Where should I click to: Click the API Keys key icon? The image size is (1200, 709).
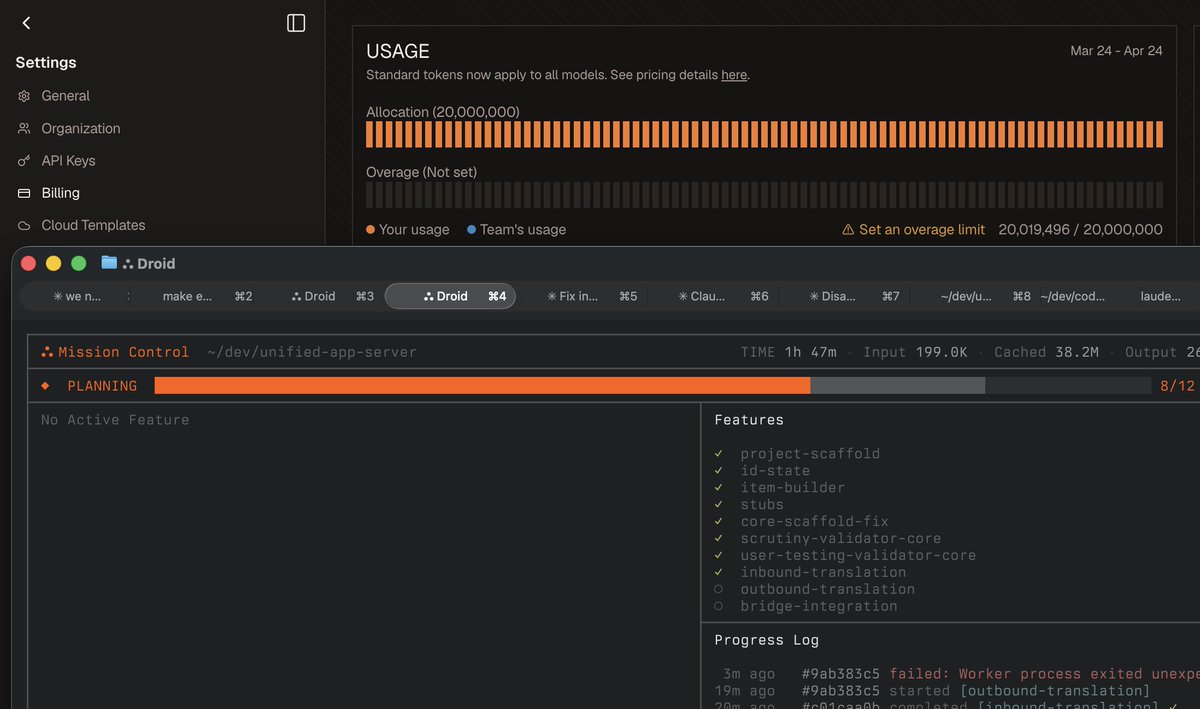[24, 161]
